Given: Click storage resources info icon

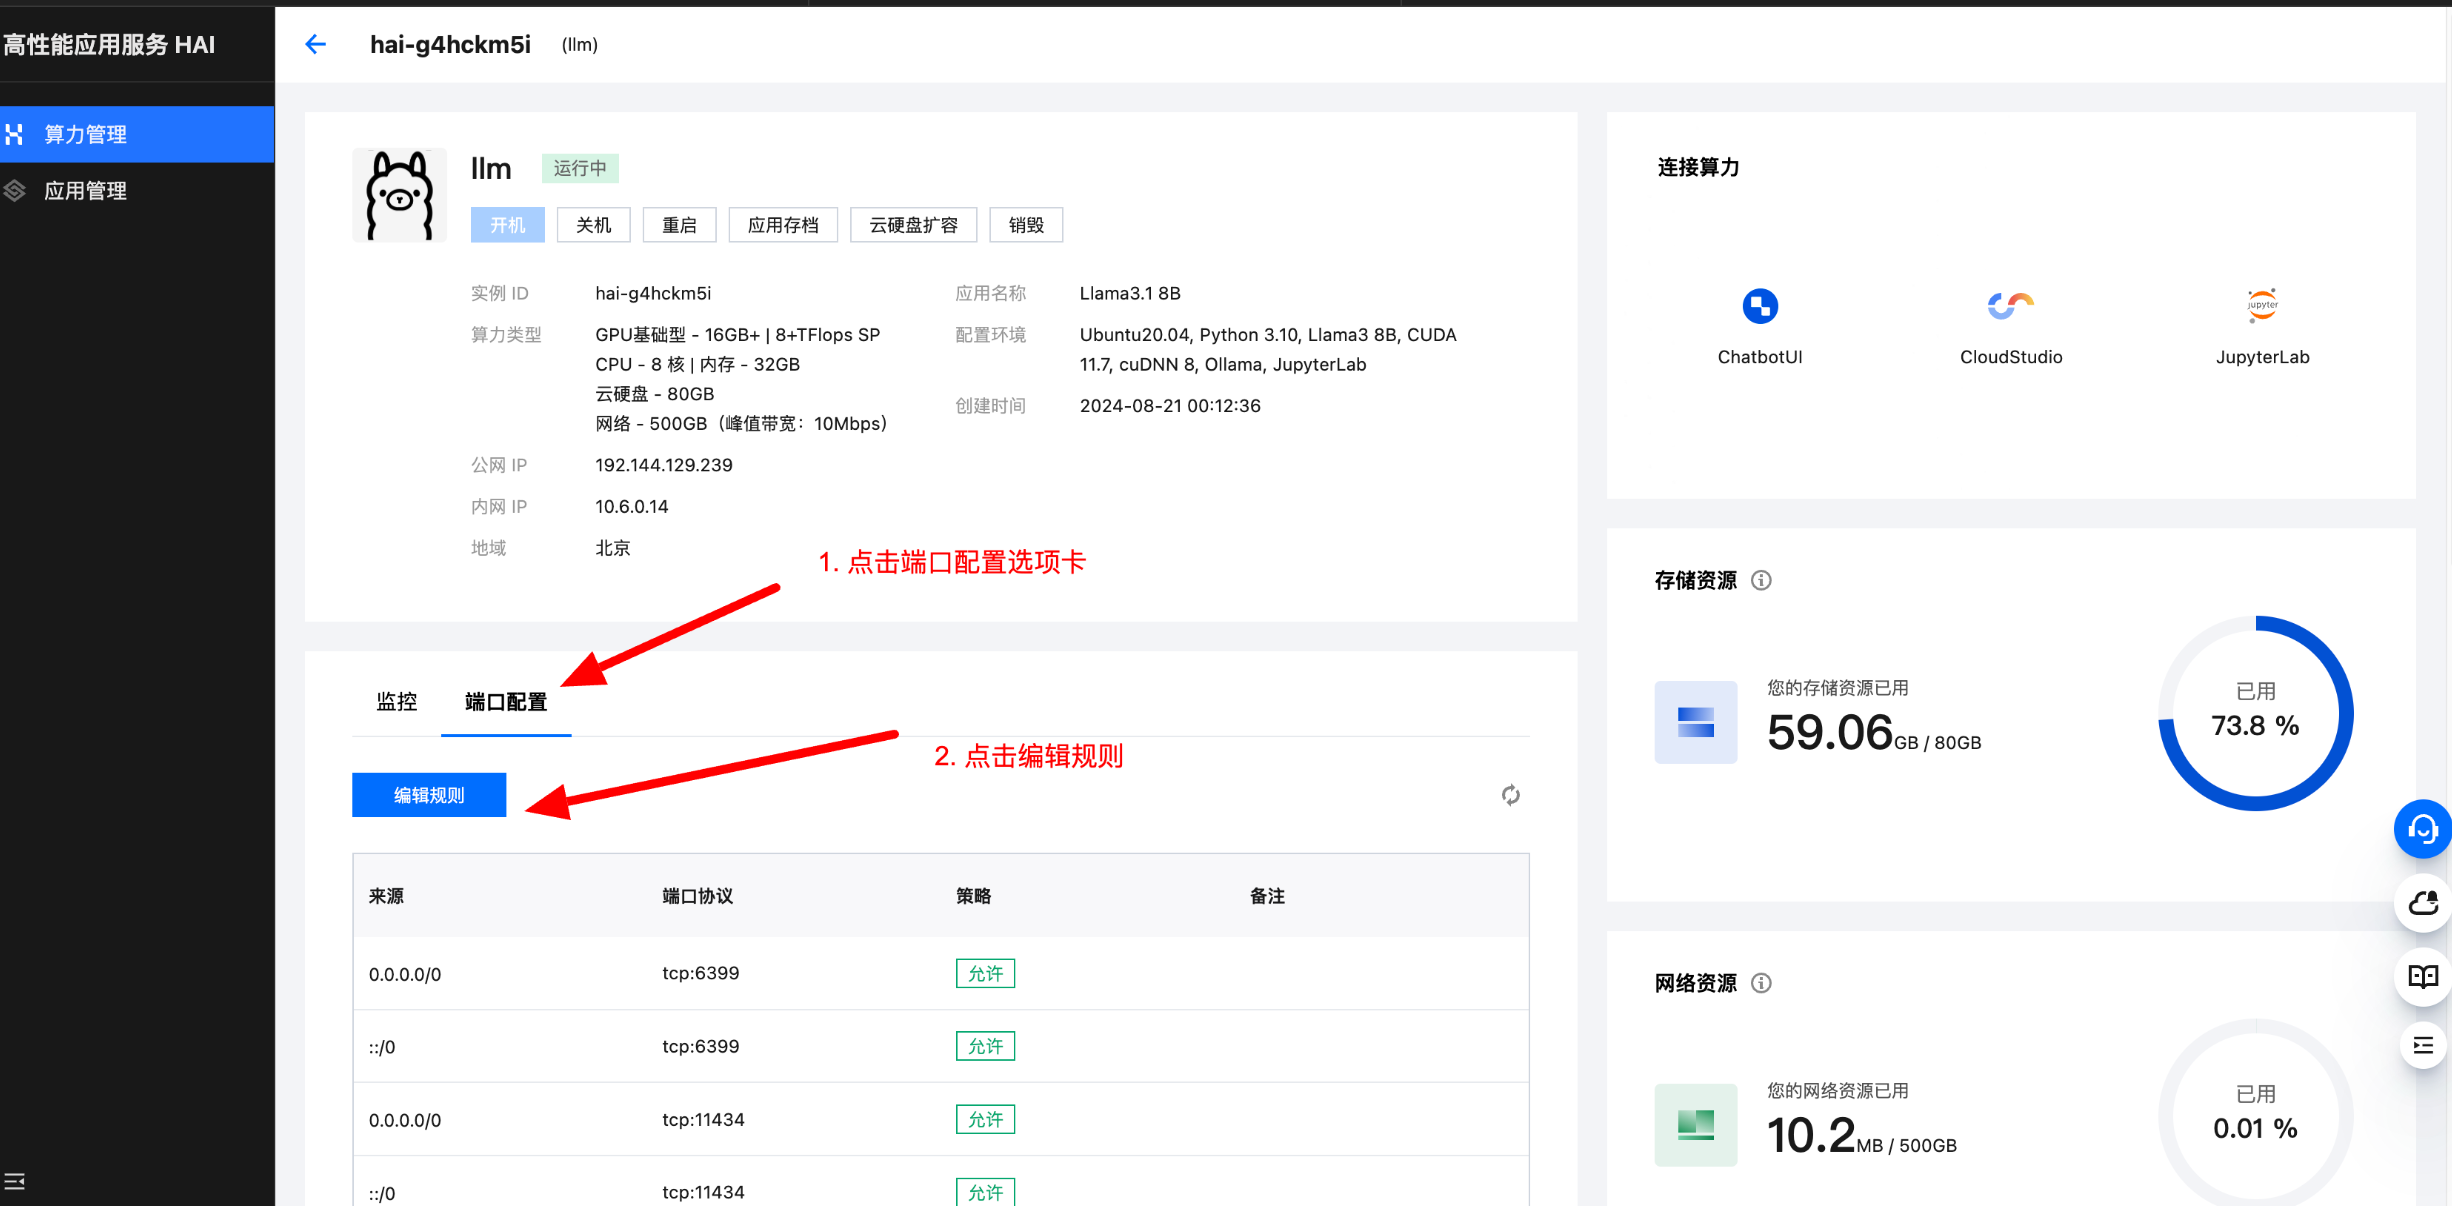Looking at the screenshot, I should [x=1761, y=580].
